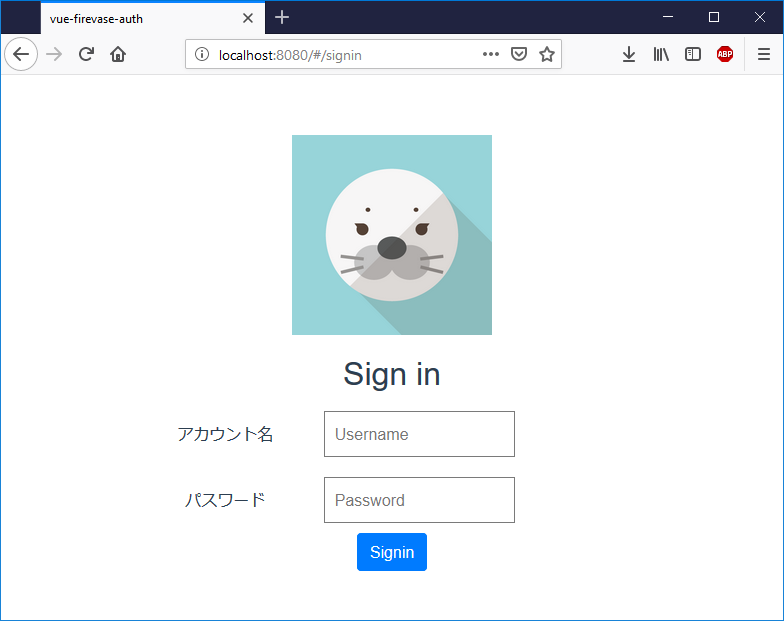Maximize the Firefox window

click(x=714, y=18)
